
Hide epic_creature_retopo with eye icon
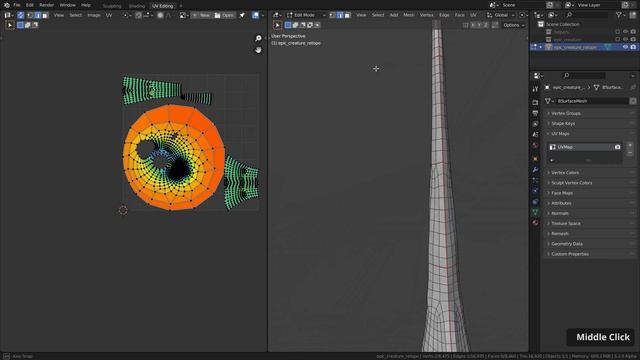625,47
